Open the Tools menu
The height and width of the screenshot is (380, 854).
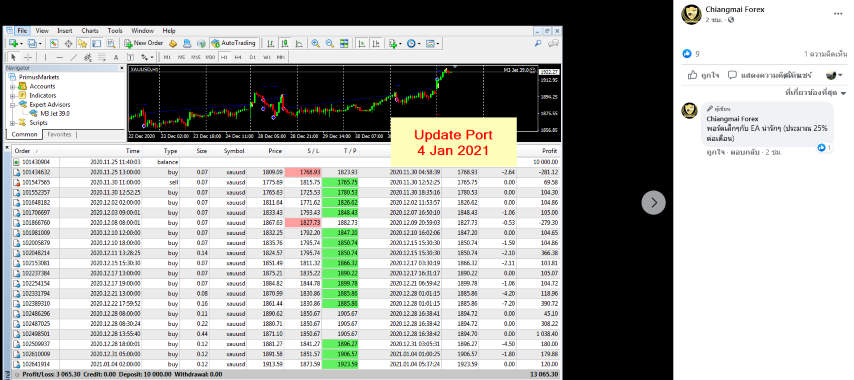point(115,31)
